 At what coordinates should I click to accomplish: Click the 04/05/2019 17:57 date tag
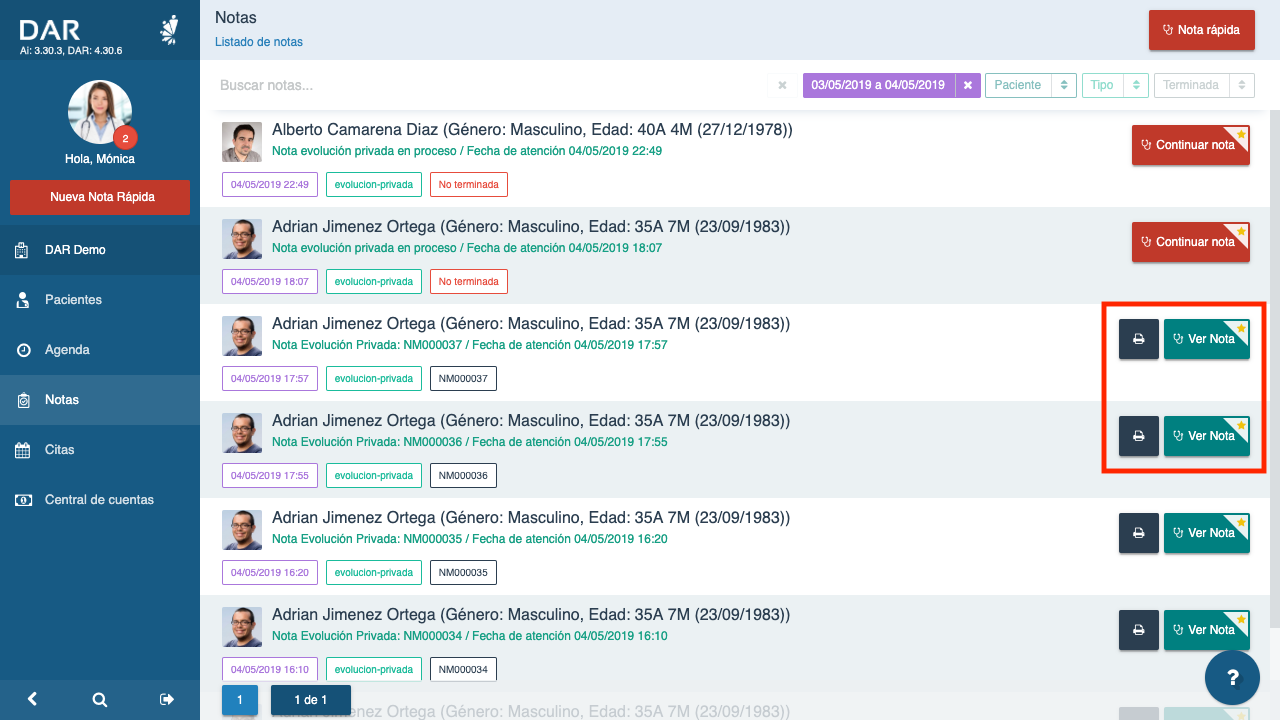tap(270, 379)
